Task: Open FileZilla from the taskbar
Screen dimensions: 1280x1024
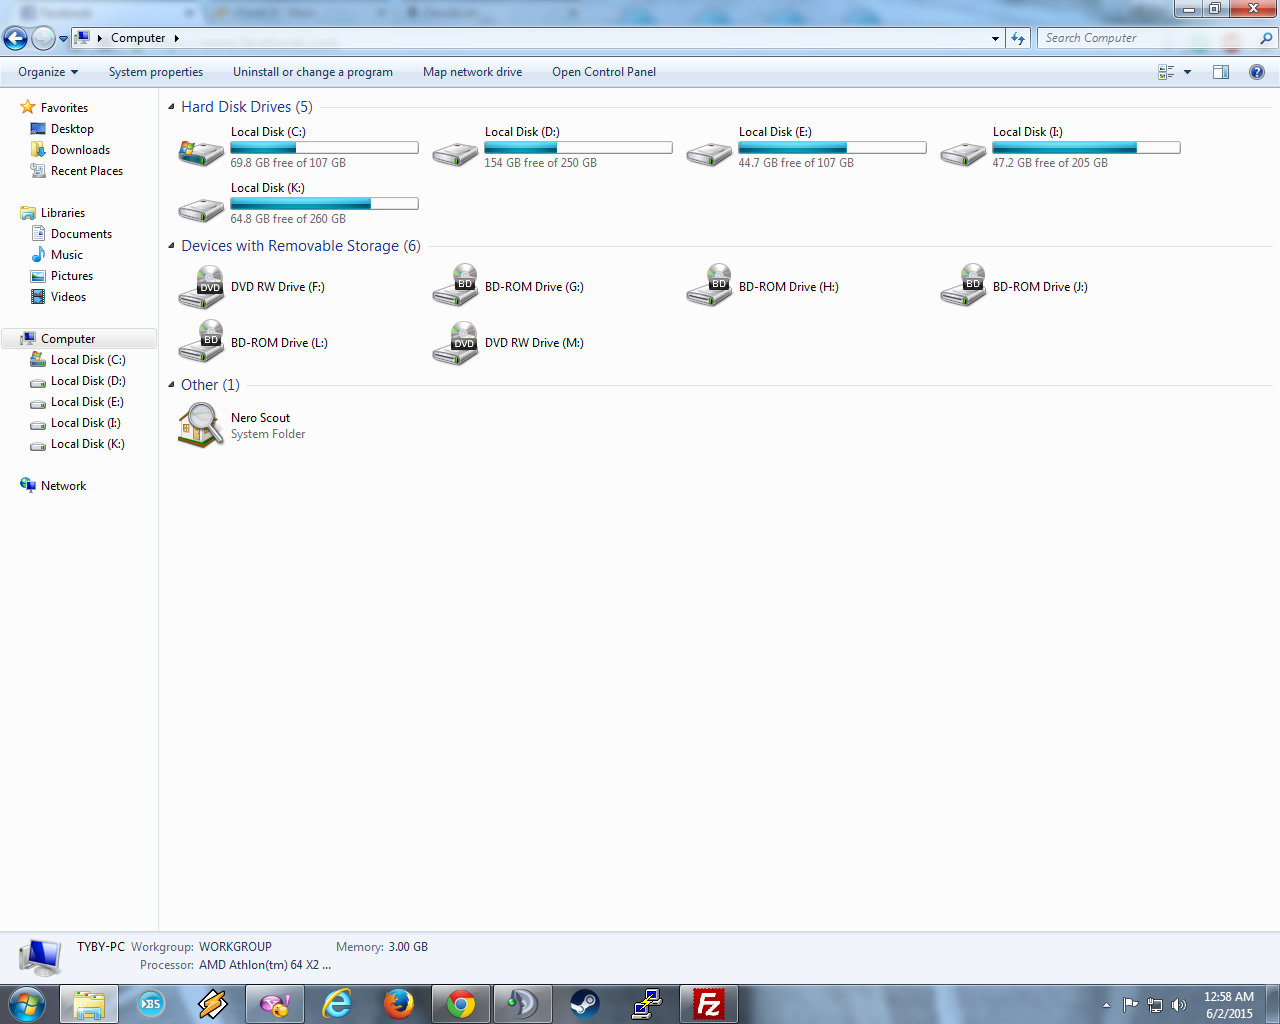Action: click(x=709, y=1004)
